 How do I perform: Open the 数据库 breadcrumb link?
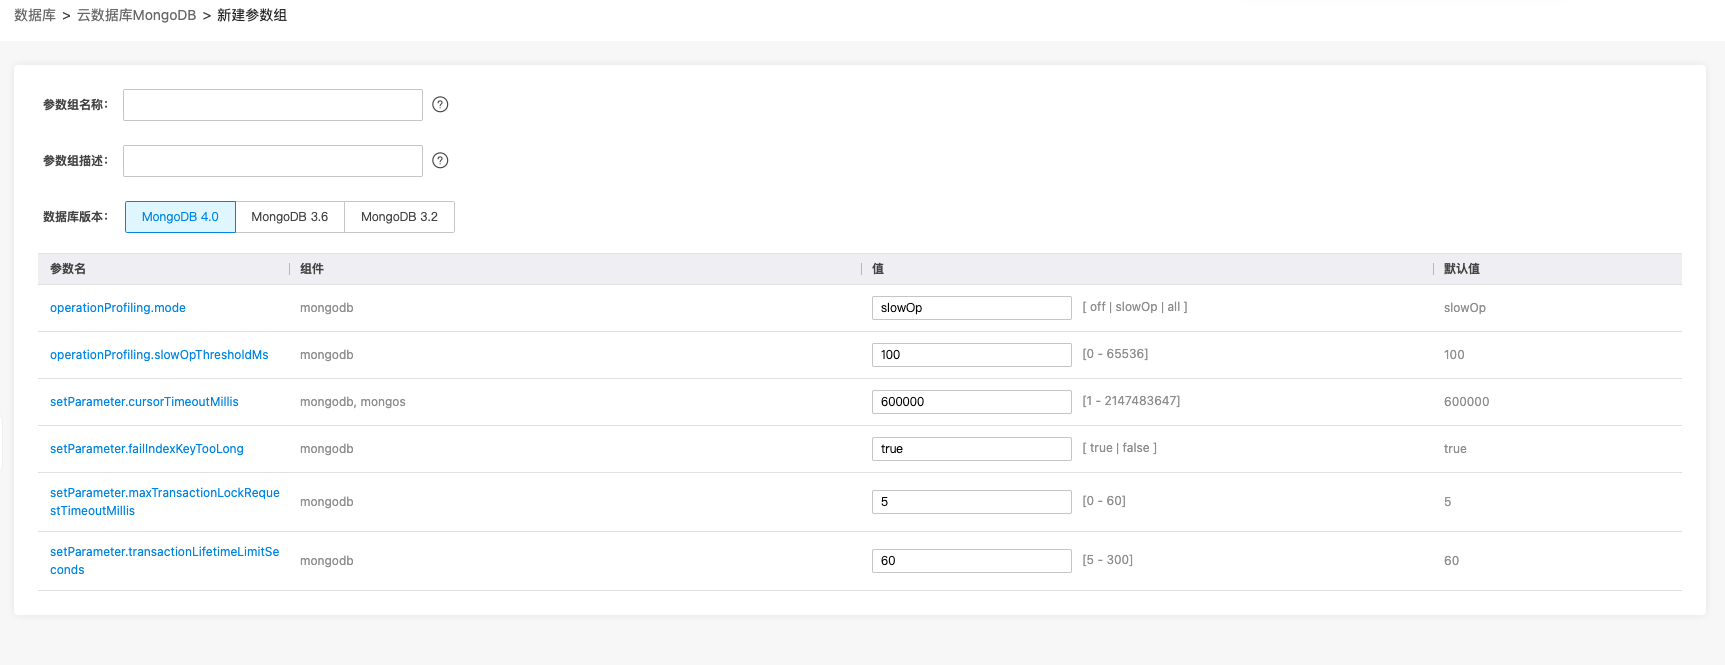coord(35,15)
